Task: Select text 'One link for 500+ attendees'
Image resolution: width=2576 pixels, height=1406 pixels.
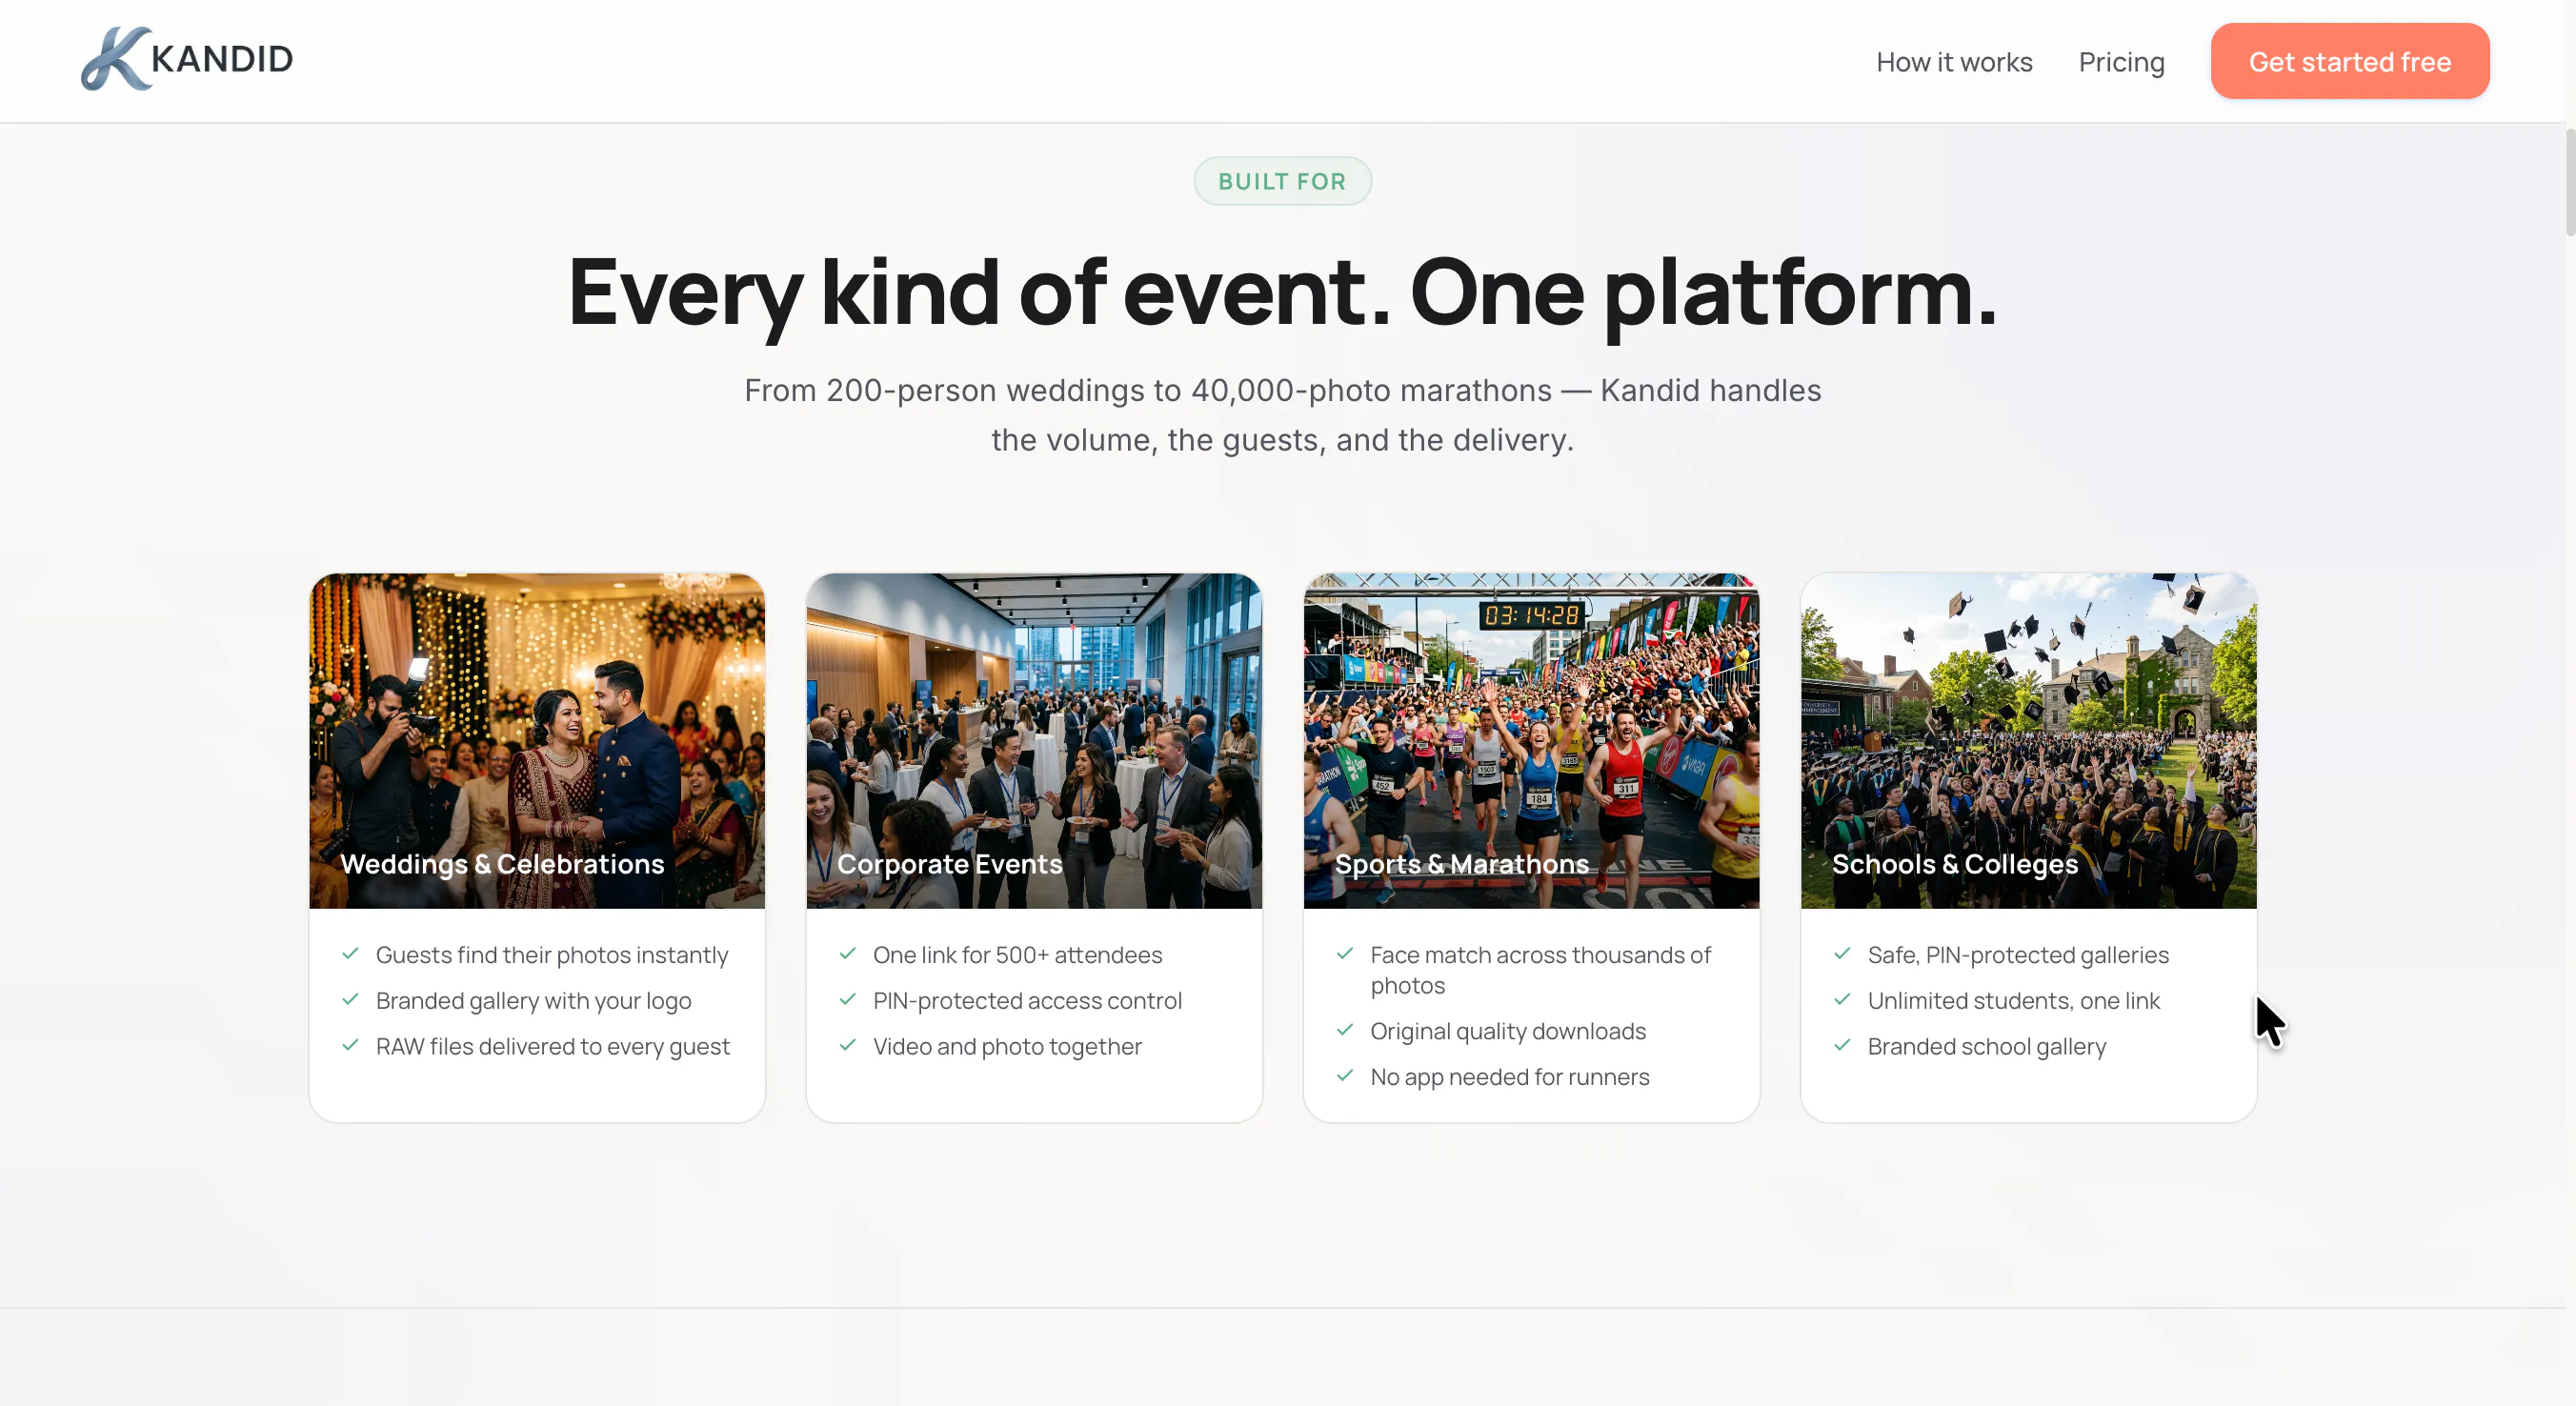Action: point(1017,955)
